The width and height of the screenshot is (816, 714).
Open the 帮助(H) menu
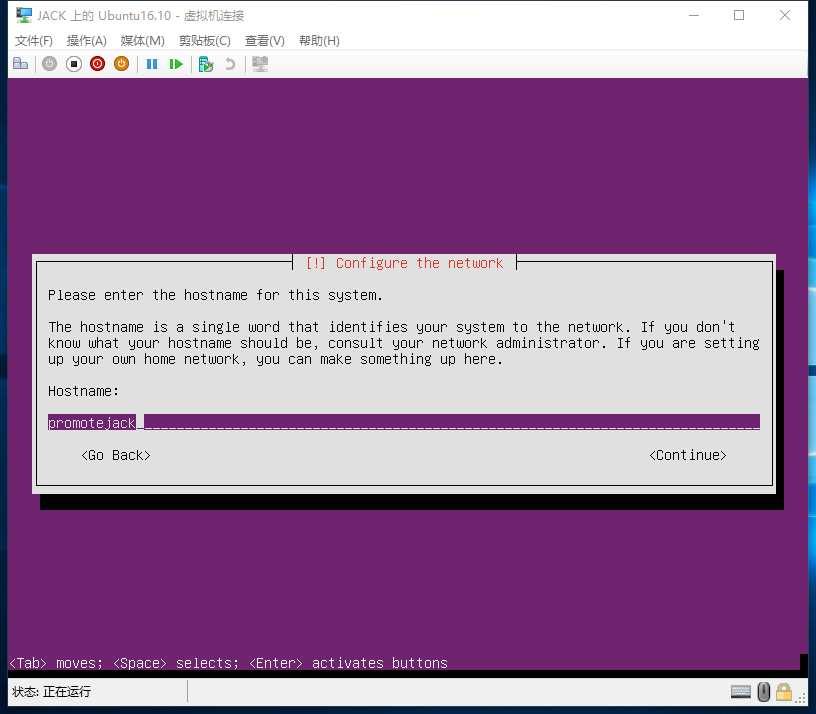(319, 41)
